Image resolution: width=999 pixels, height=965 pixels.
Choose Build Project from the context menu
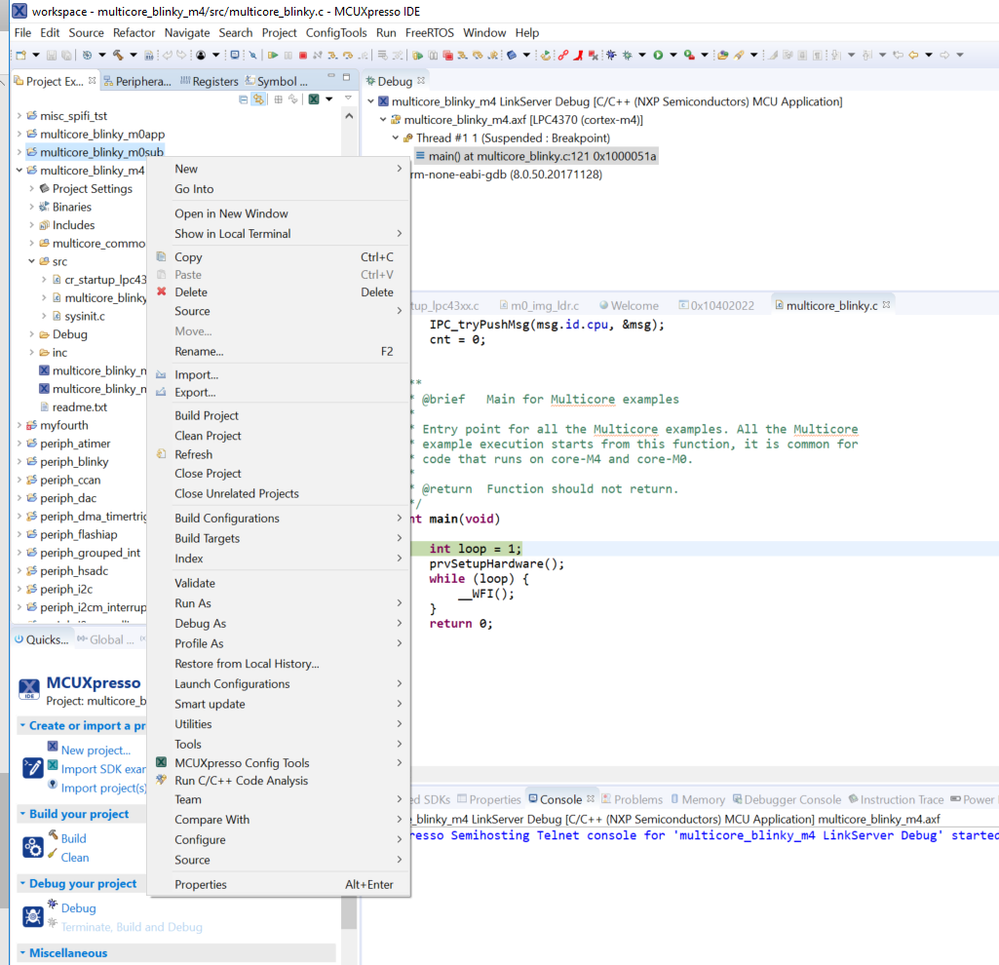(x=206, y=416)
